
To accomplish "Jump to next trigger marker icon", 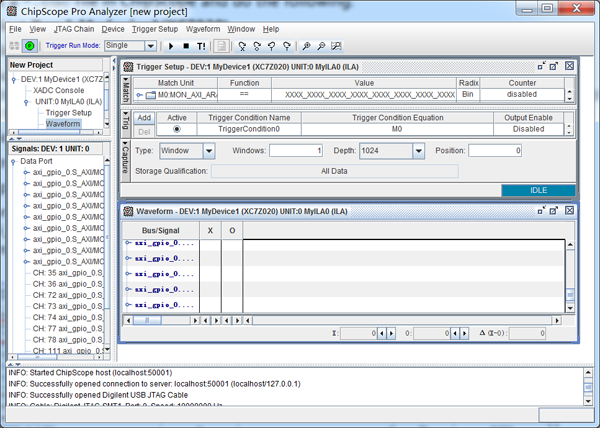I will coord(287,46).
